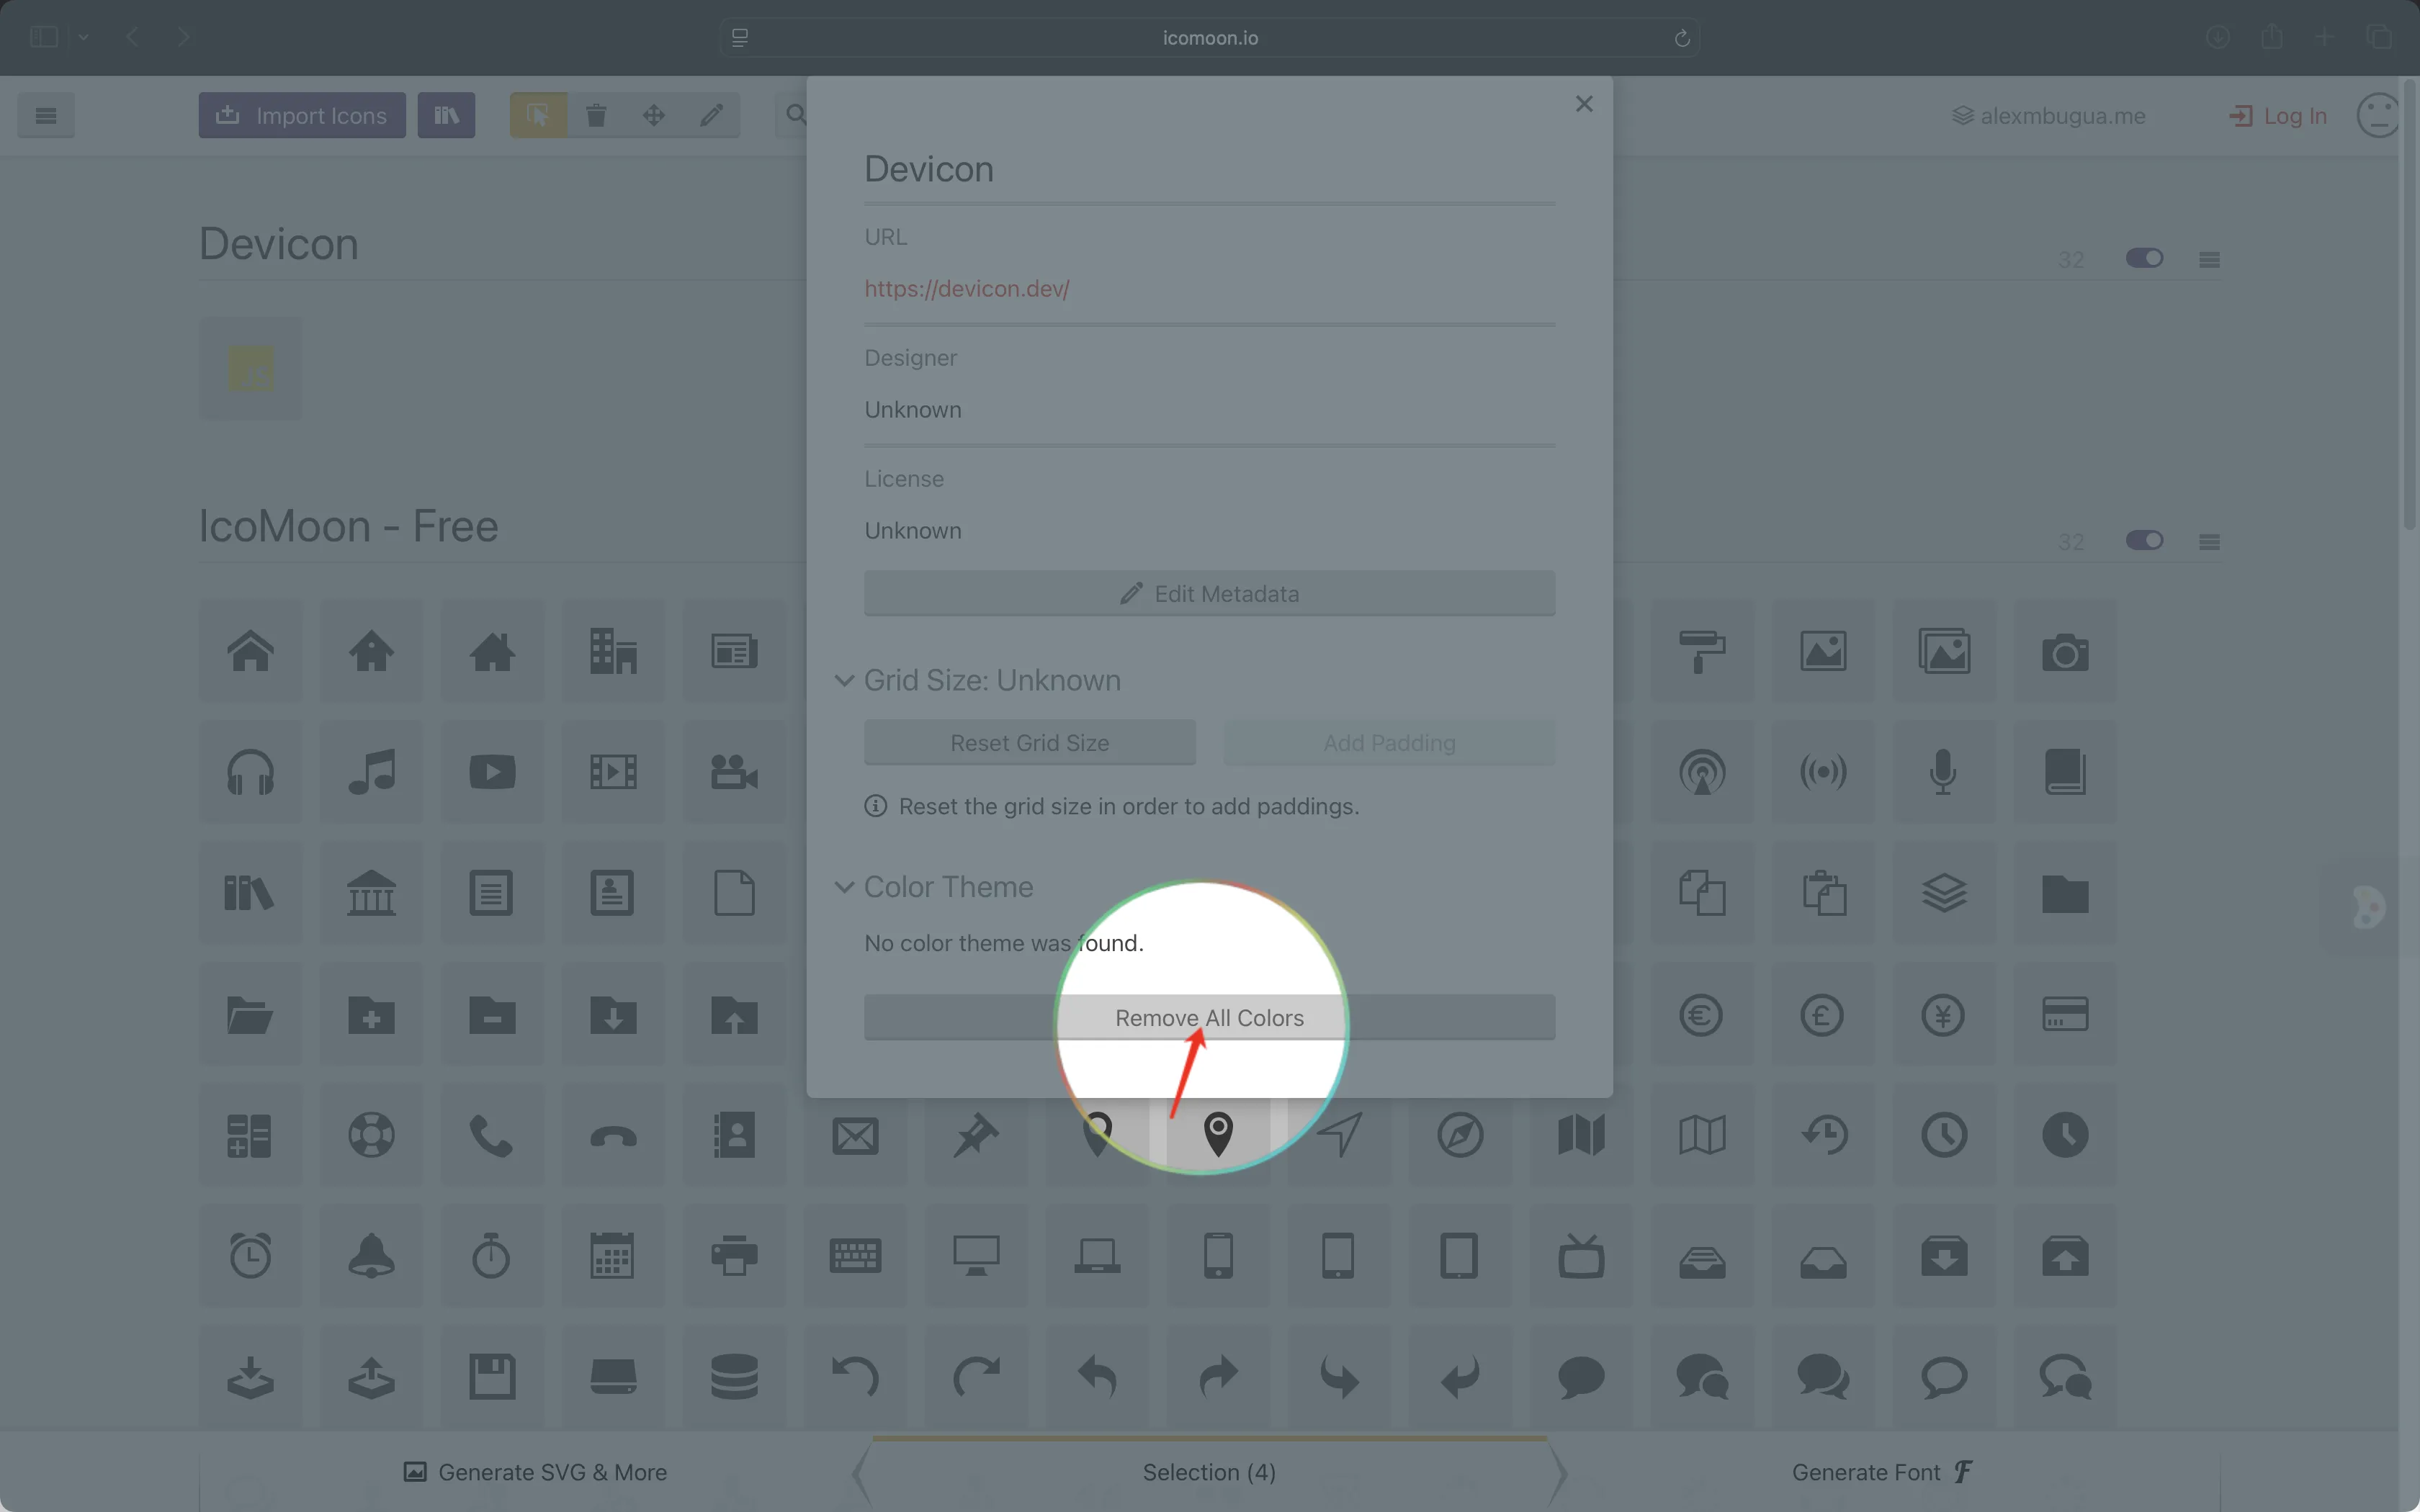Disable the IcoMoon Free set toggle
The image size is (2420, 1512).
(2144, 540)
